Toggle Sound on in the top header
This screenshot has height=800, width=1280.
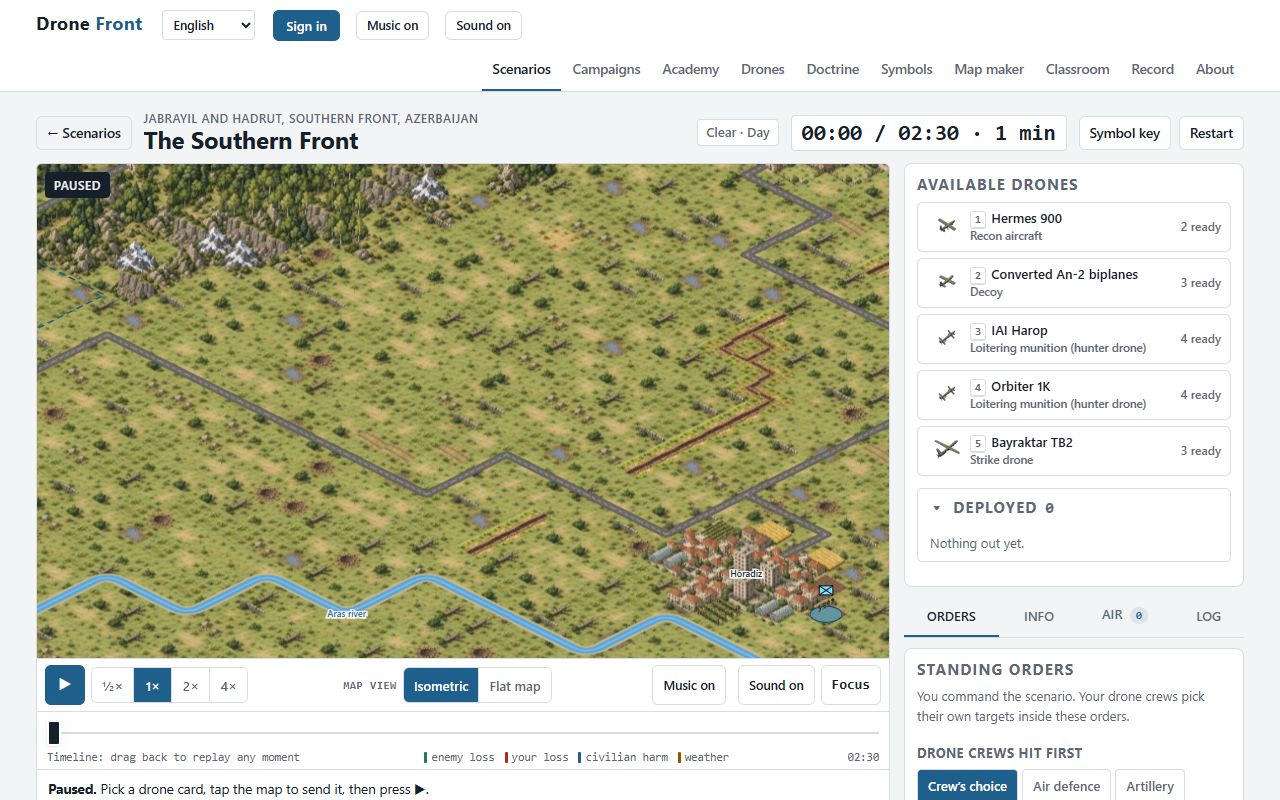pyautogui.click(x=483, y=26)
